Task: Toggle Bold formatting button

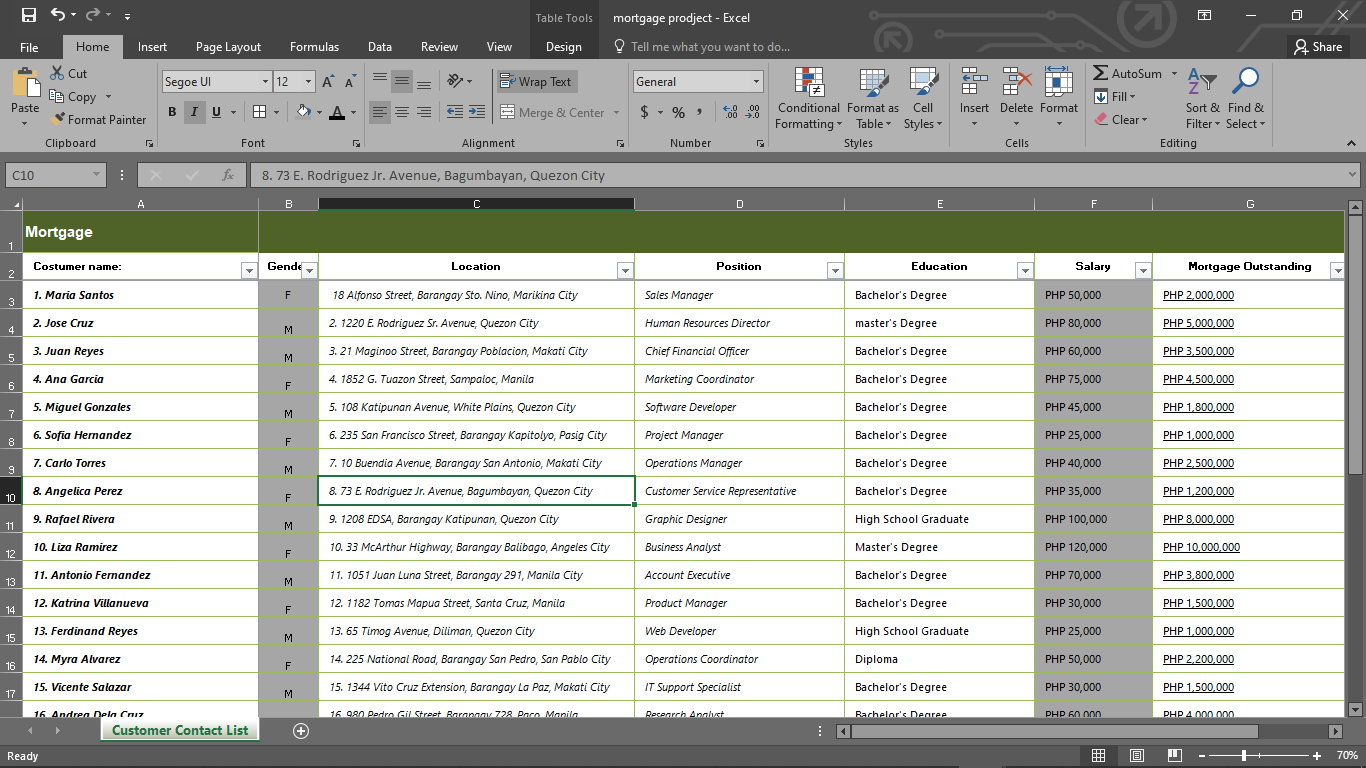Action: 172,112
